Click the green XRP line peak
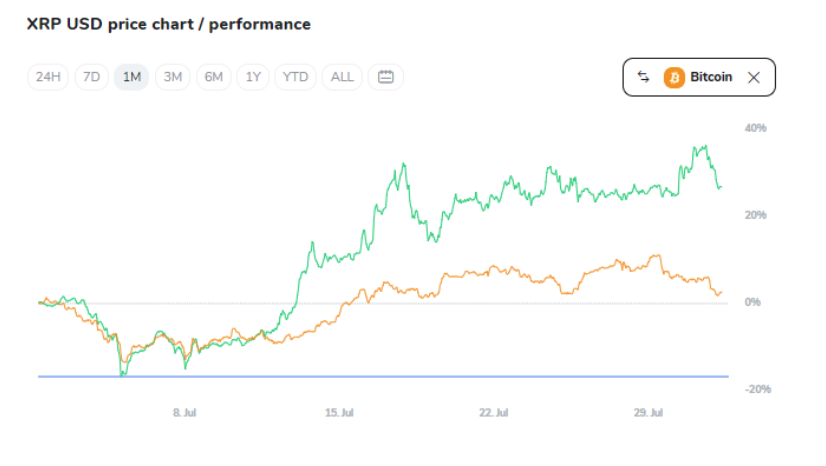826x466 pixels. coord(705,147)
